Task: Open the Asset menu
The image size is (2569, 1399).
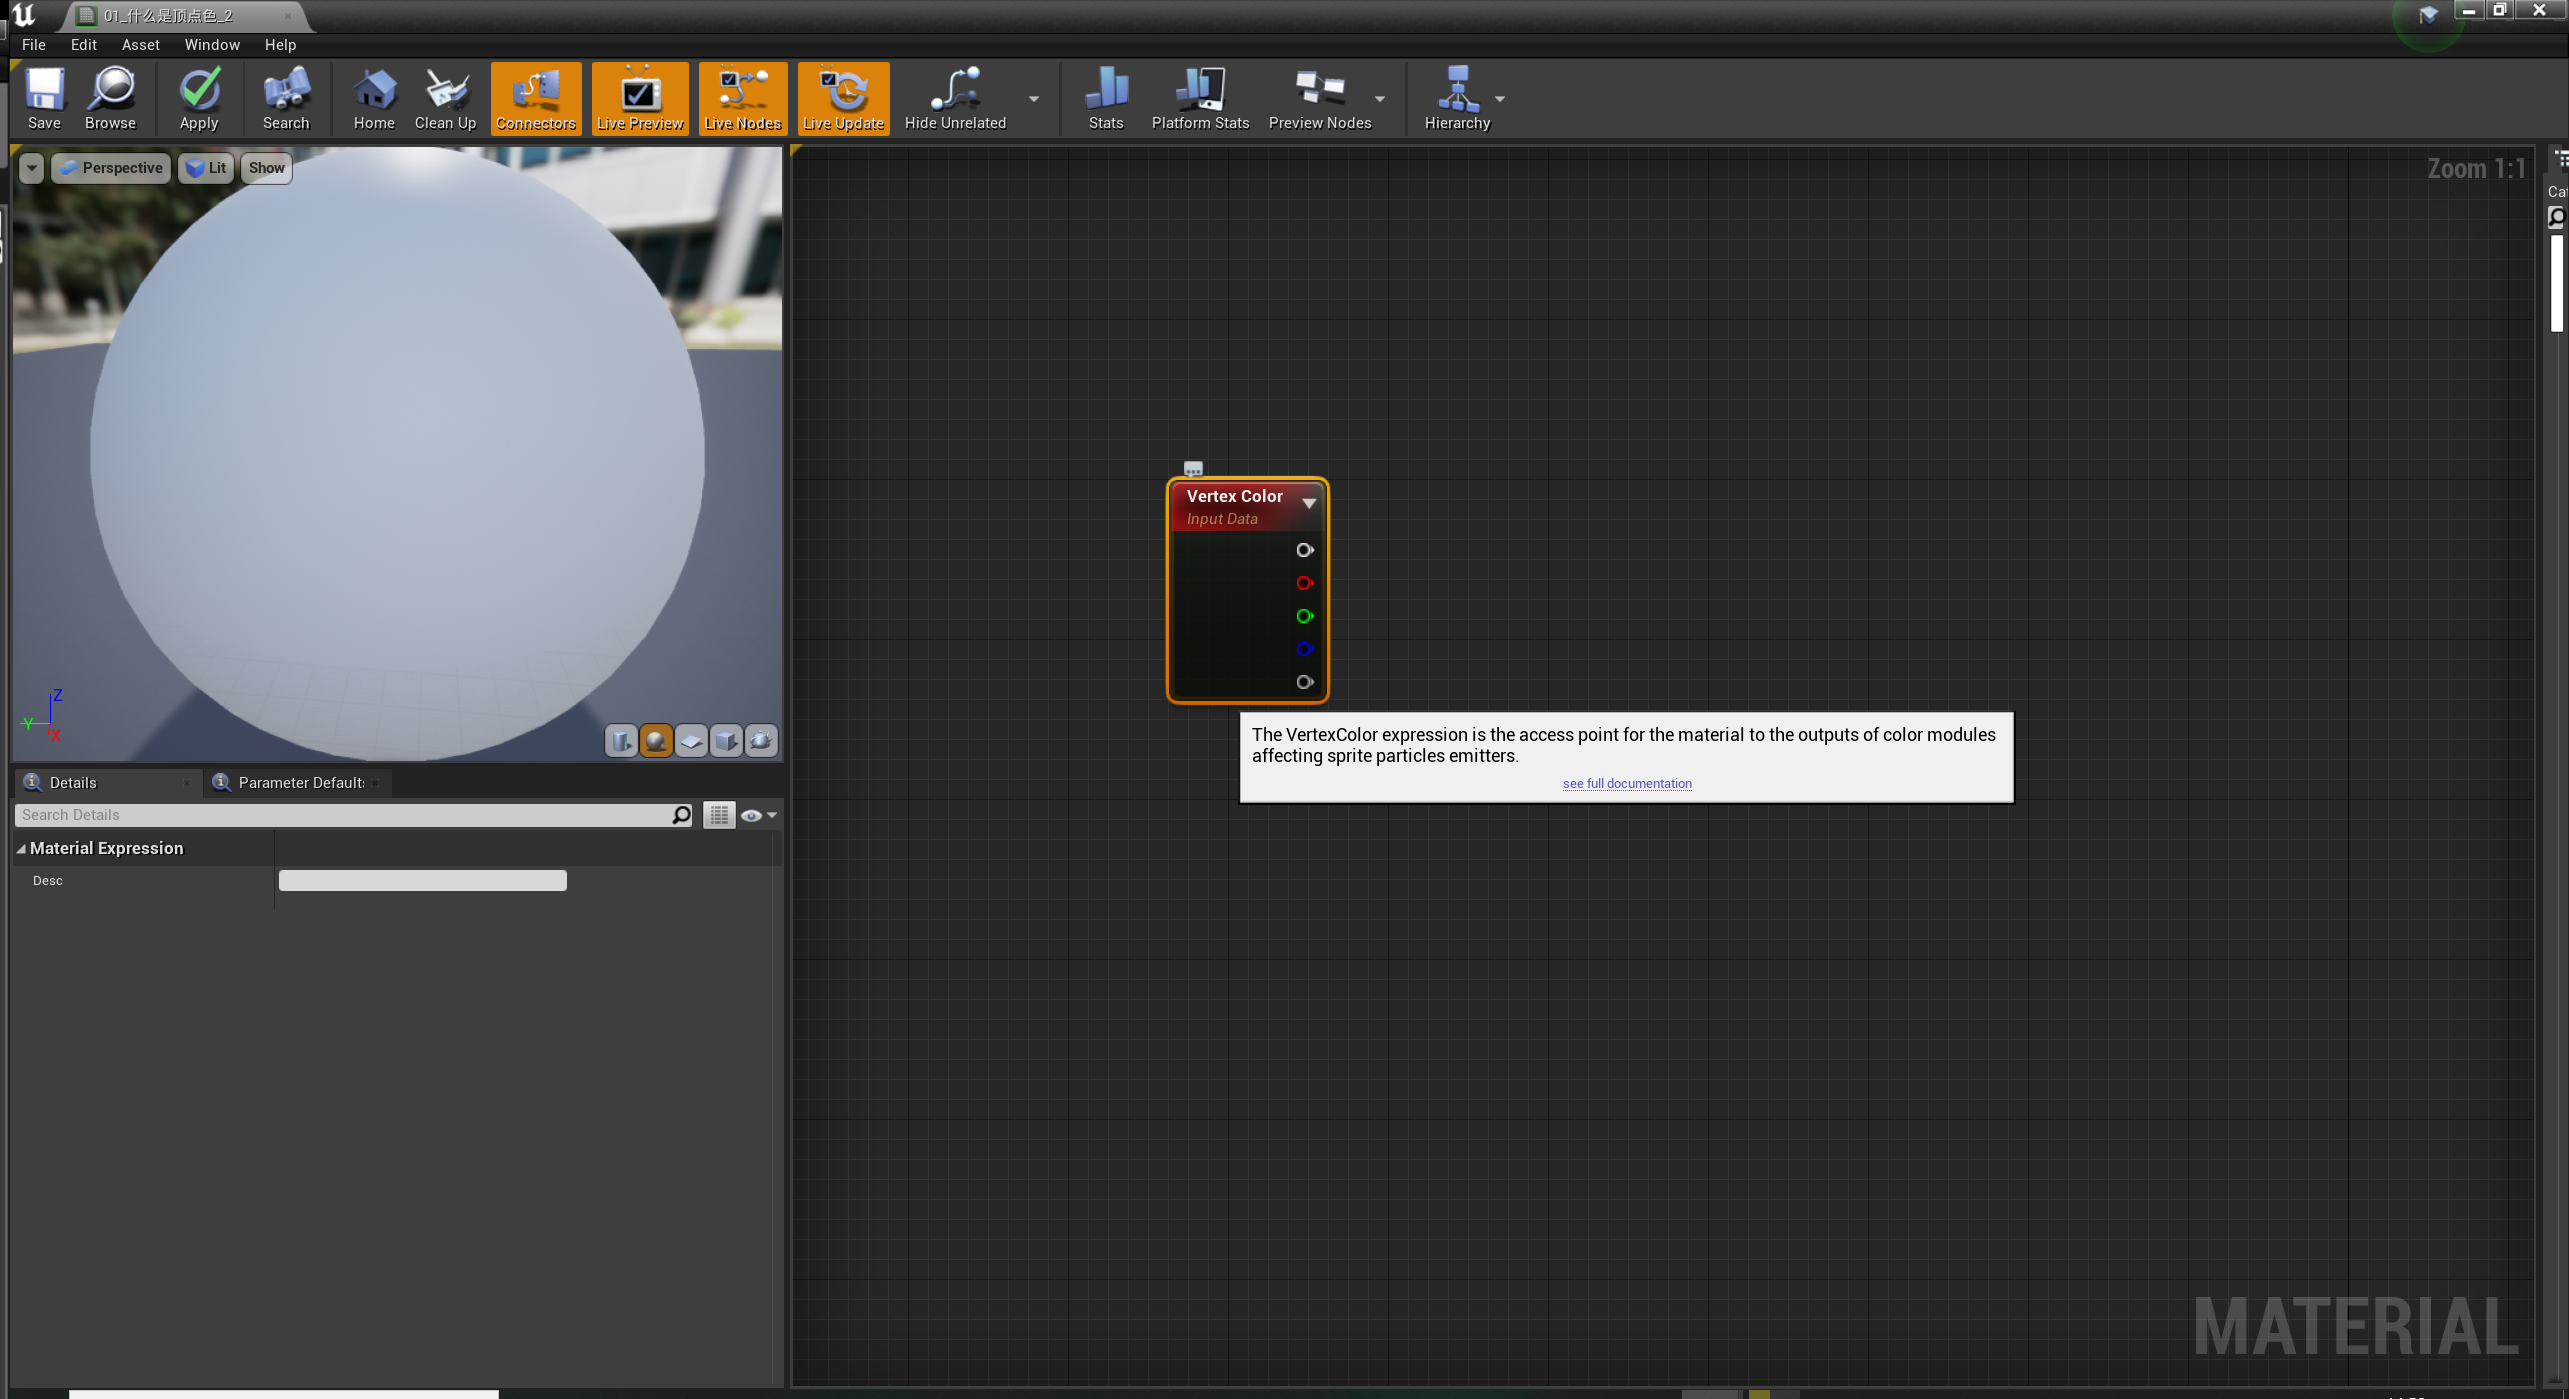Action: tap(140, 44)
